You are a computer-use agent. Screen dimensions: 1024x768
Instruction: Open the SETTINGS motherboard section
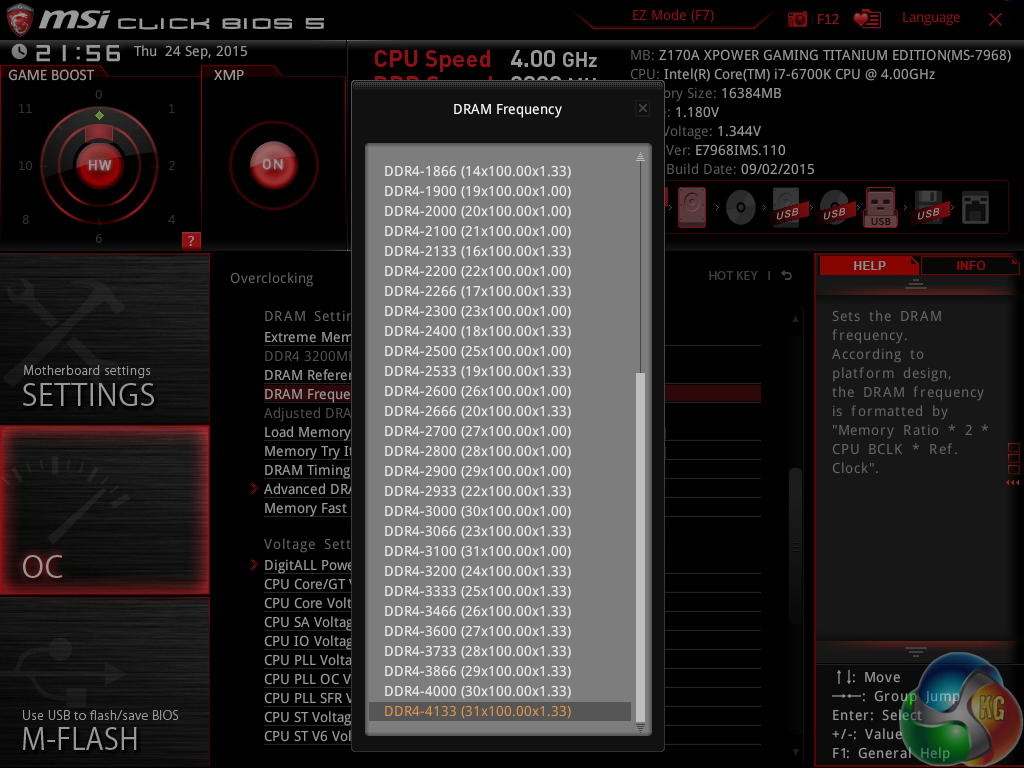pyautogui.click(x=105, y=340)
